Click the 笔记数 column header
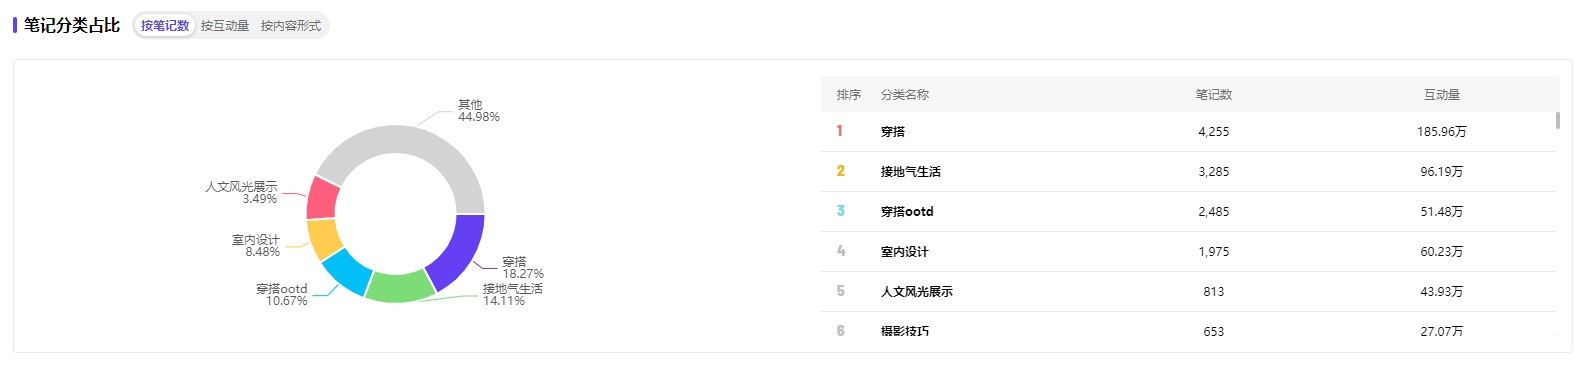This screenshot has height=381, width=1579. click(1214, 95)
